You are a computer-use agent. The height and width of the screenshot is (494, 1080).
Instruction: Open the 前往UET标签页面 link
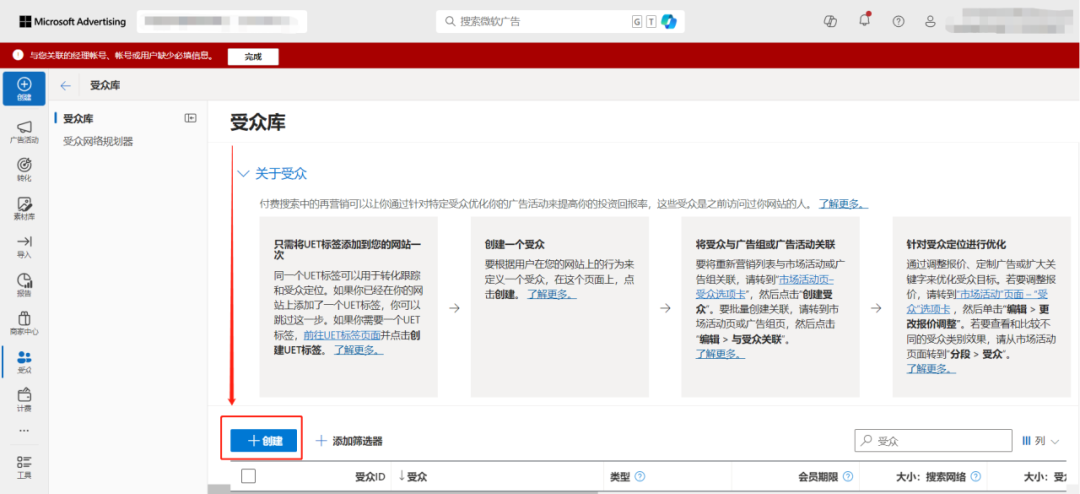pos(342,336)
